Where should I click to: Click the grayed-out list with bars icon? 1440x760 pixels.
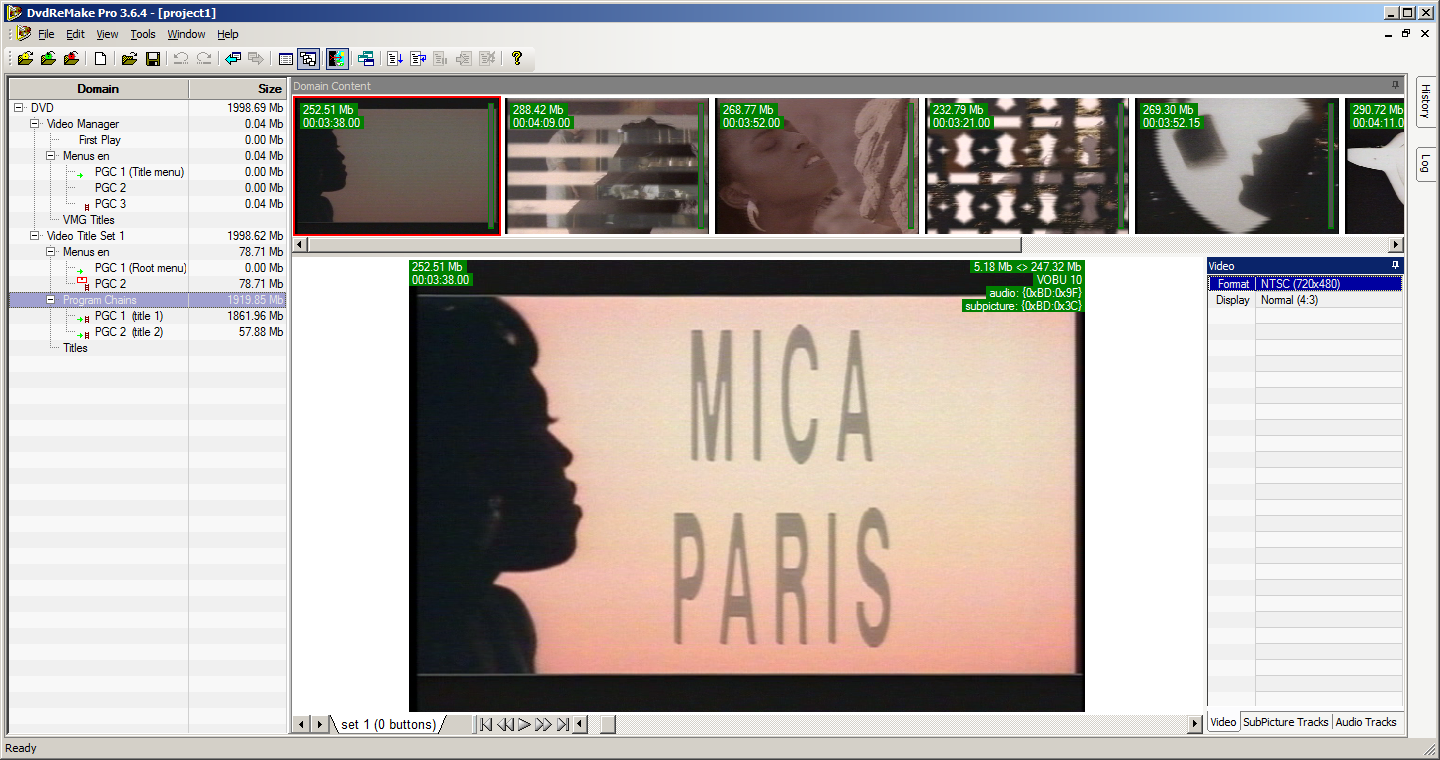[441, 59]
